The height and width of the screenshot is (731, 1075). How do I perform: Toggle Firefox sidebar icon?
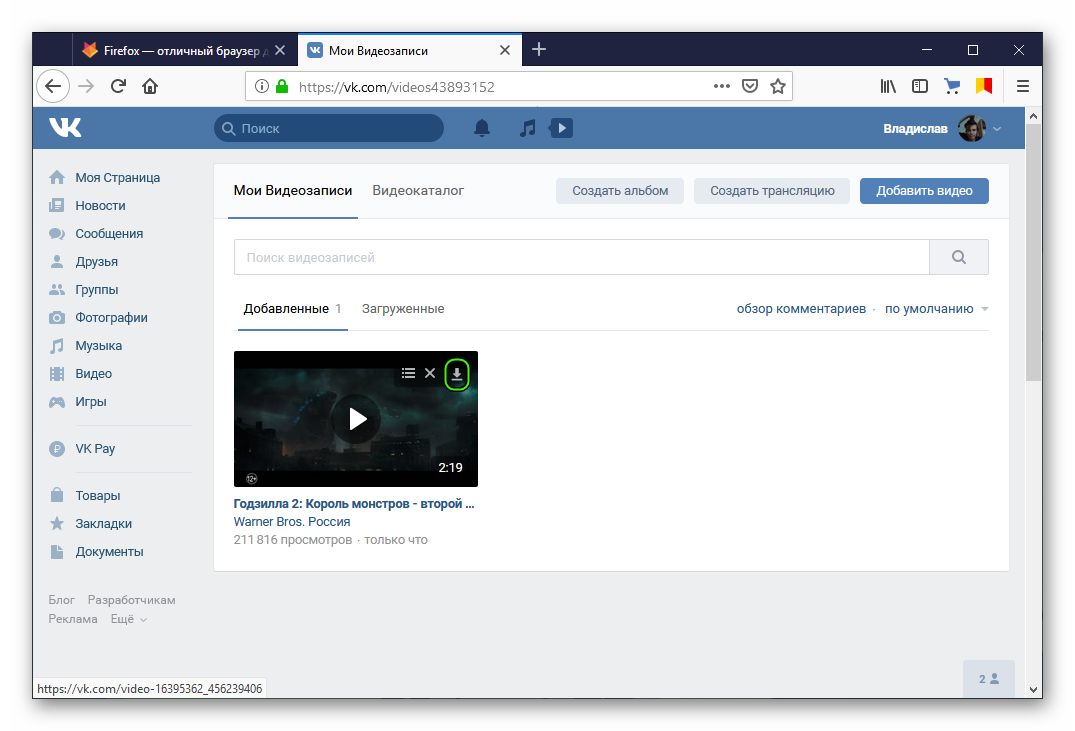tap(920, 86)
